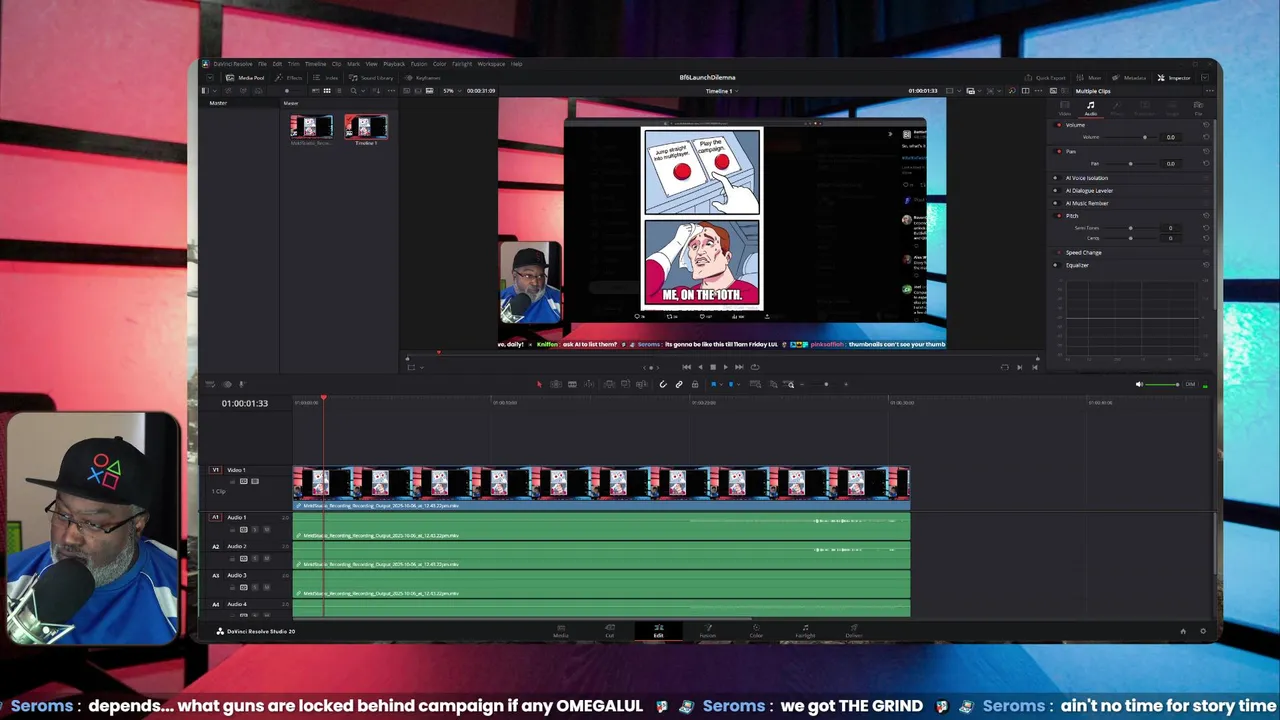Open the Inspector three-dot options menu
The width and height of the screenshot is (1280, 720).
click(x=1210, y=91)
